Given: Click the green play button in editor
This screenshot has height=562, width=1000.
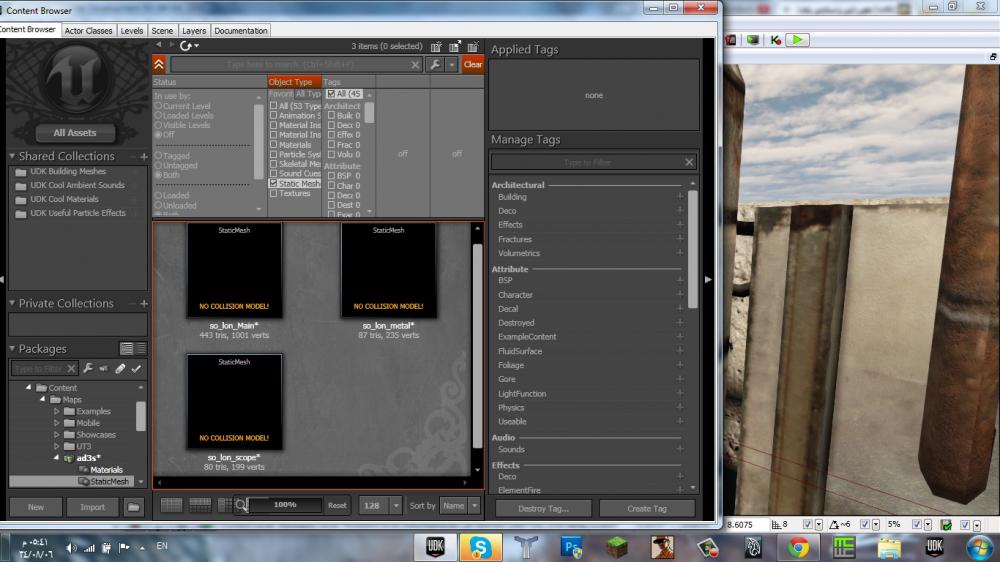Looking at the screenshot, I should (797, 40).
